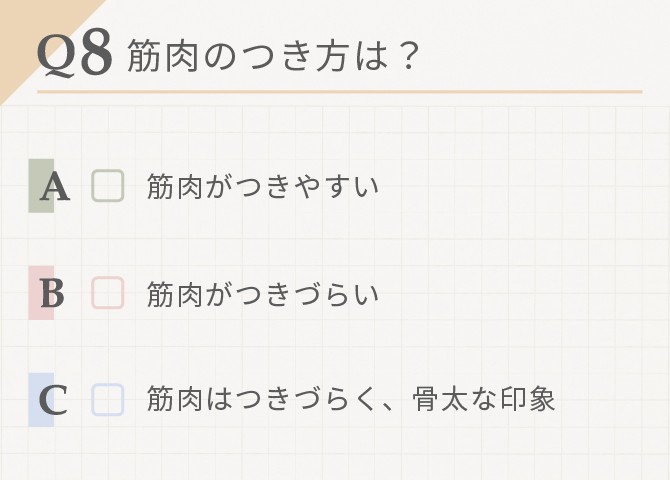670x480 pixels.
Task: Click the green color block behind A
Action: (41, 186)
